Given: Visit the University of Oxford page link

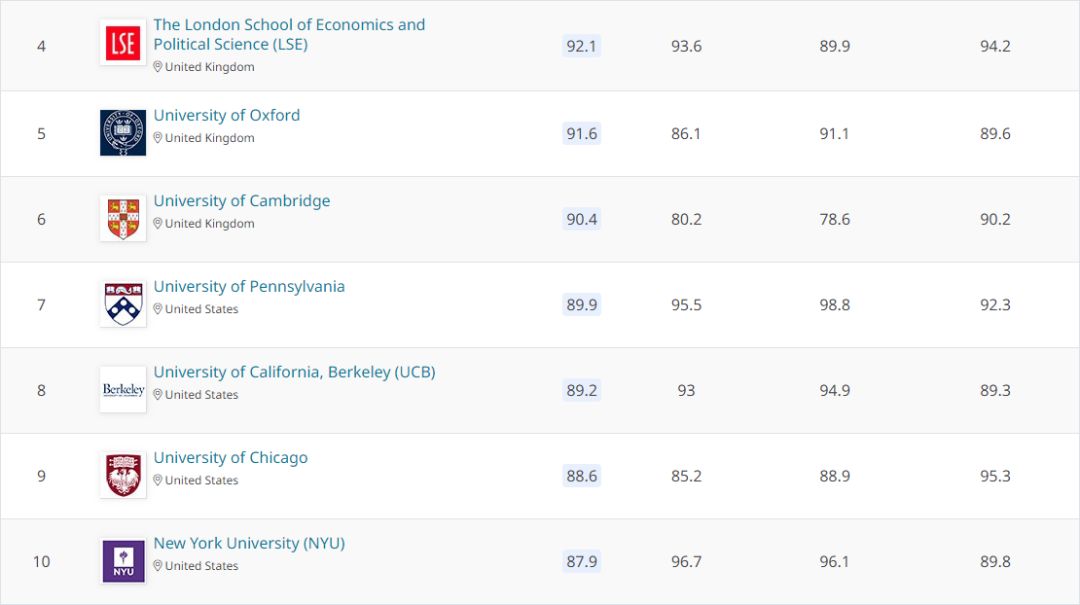Looking at the screenshot, I should [227, 115].
